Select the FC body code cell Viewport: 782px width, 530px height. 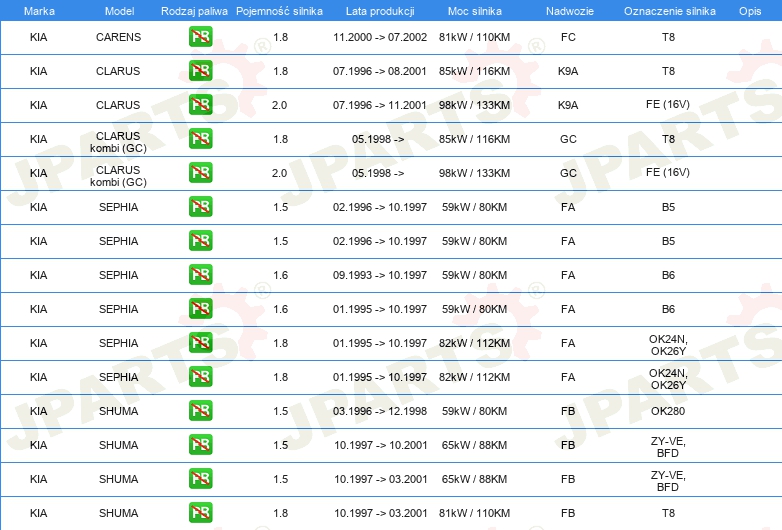pyautogui.click(x=568, y=37)
